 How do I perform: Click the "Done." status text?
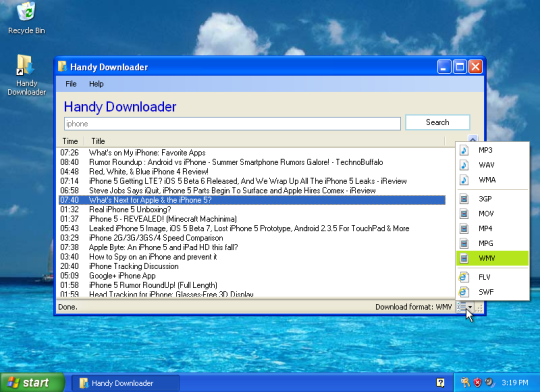(x=68, y=307)
